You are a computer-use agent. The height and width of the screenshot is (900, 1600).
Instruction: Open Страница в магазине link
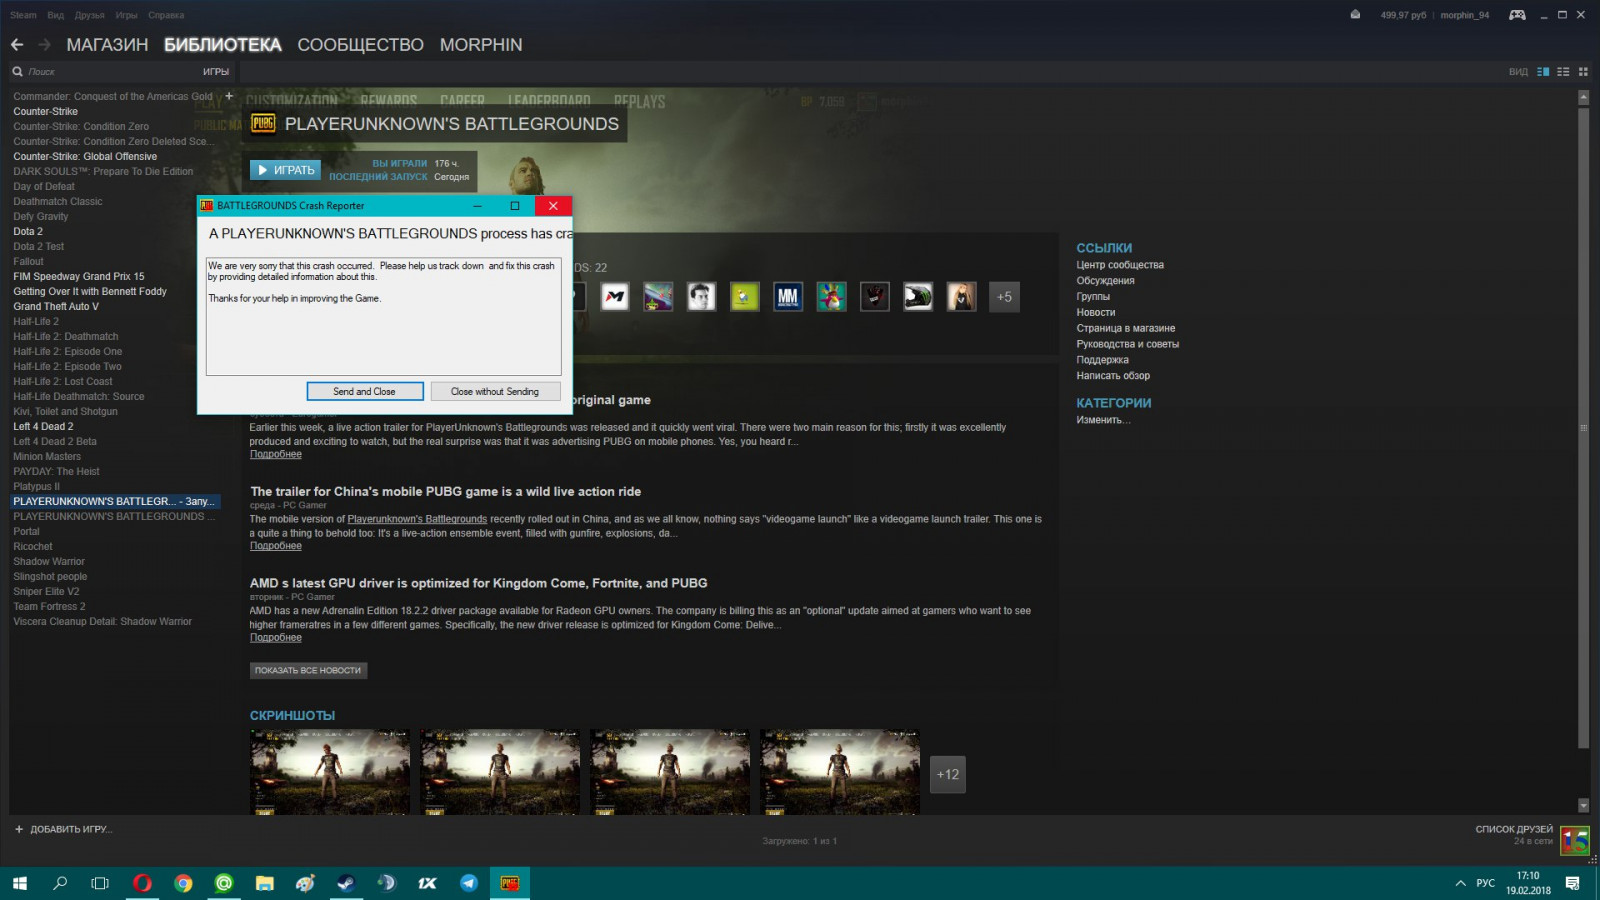[1126, 328]
